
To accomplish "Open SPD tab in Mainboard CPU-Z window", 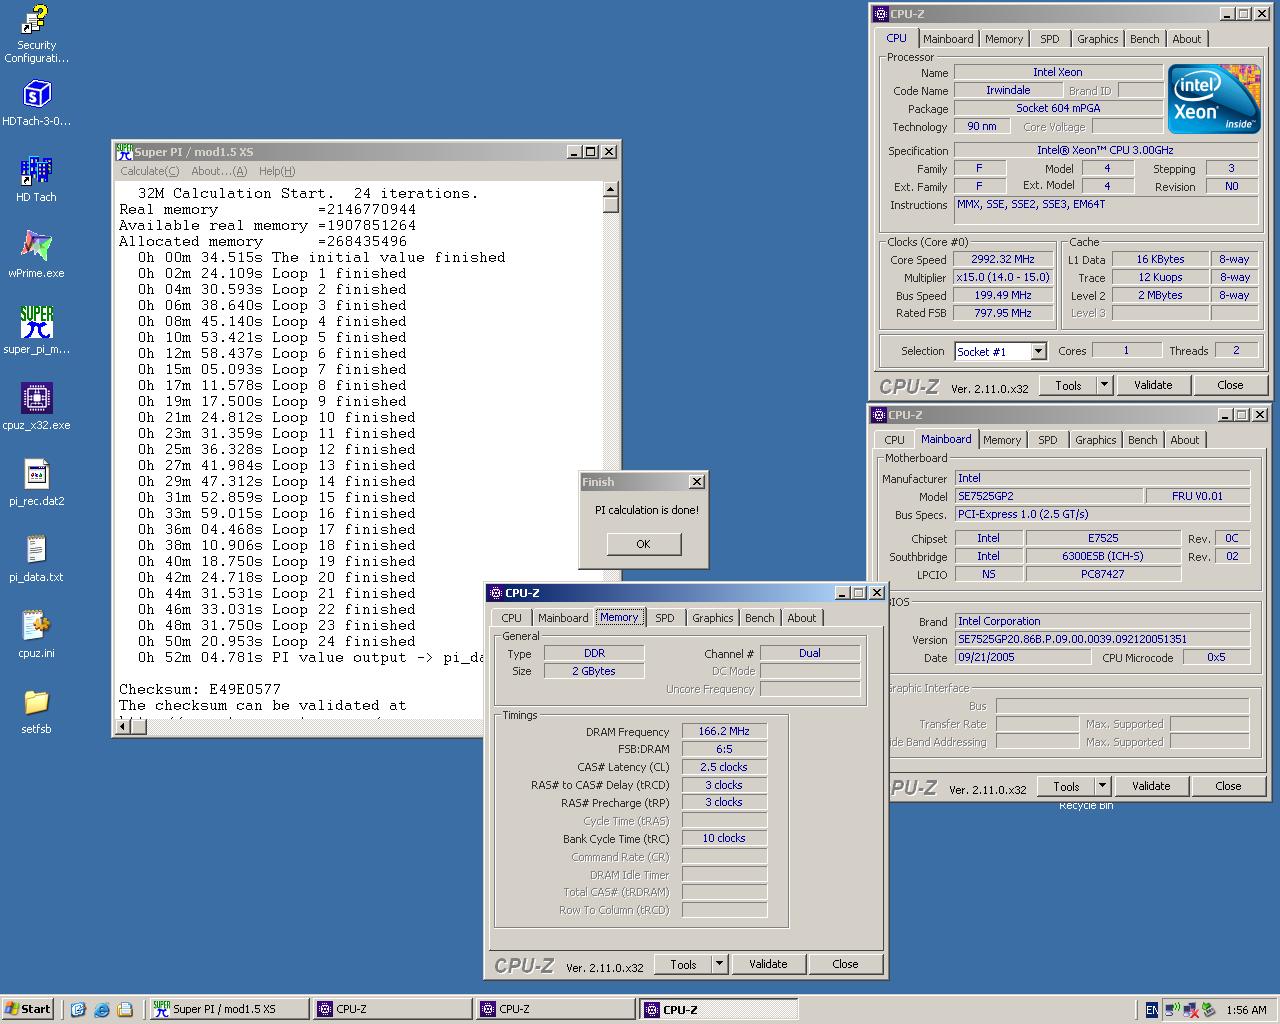I will tap(1048, 440).
